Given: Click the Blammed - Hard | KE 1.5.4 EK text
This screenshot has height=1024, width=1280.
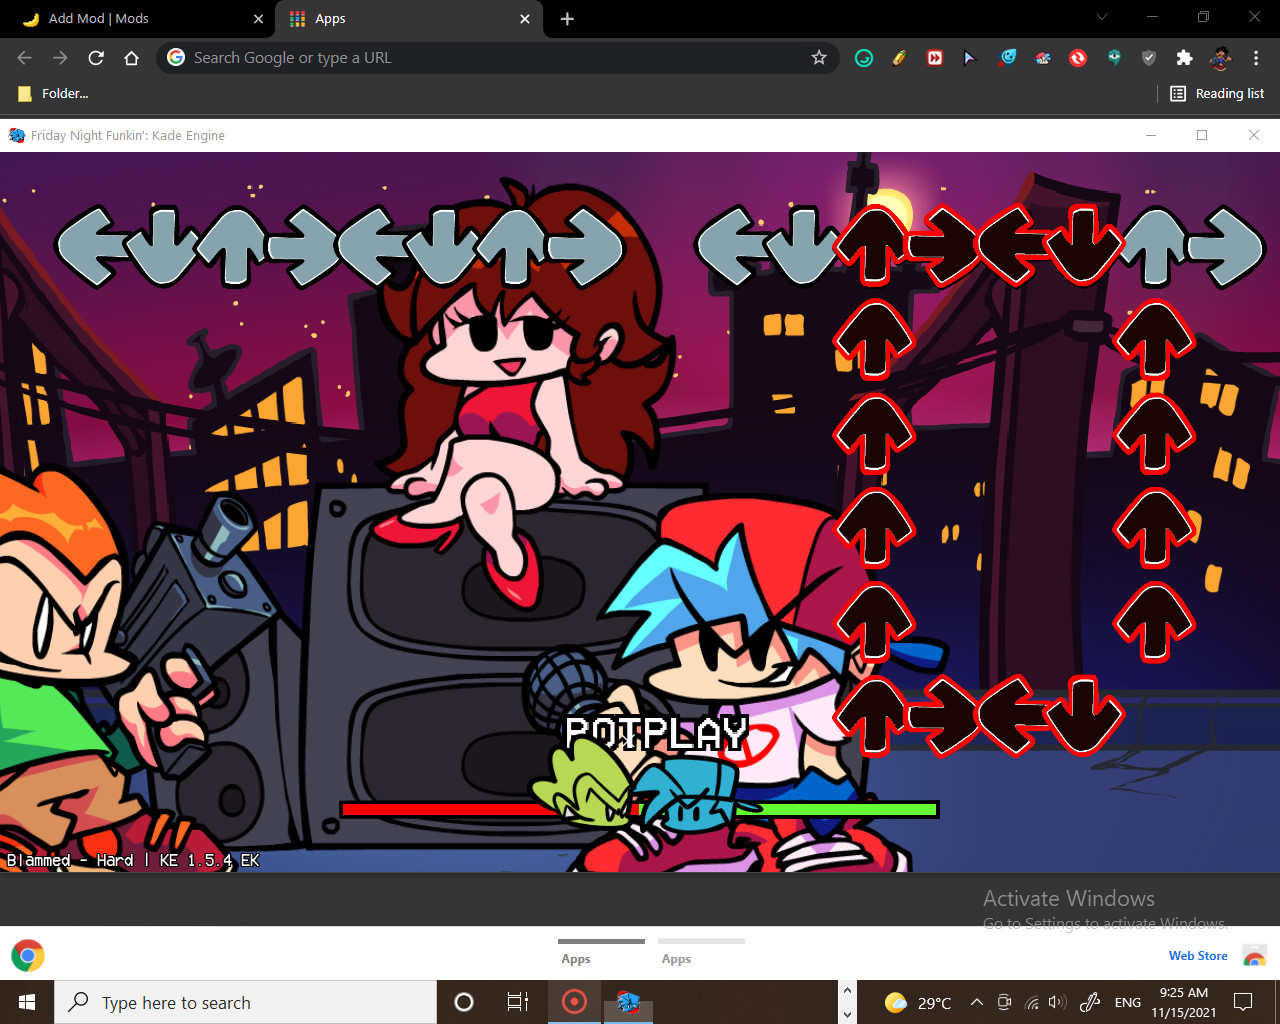Looking at the screenshot, I should [133, 860].
